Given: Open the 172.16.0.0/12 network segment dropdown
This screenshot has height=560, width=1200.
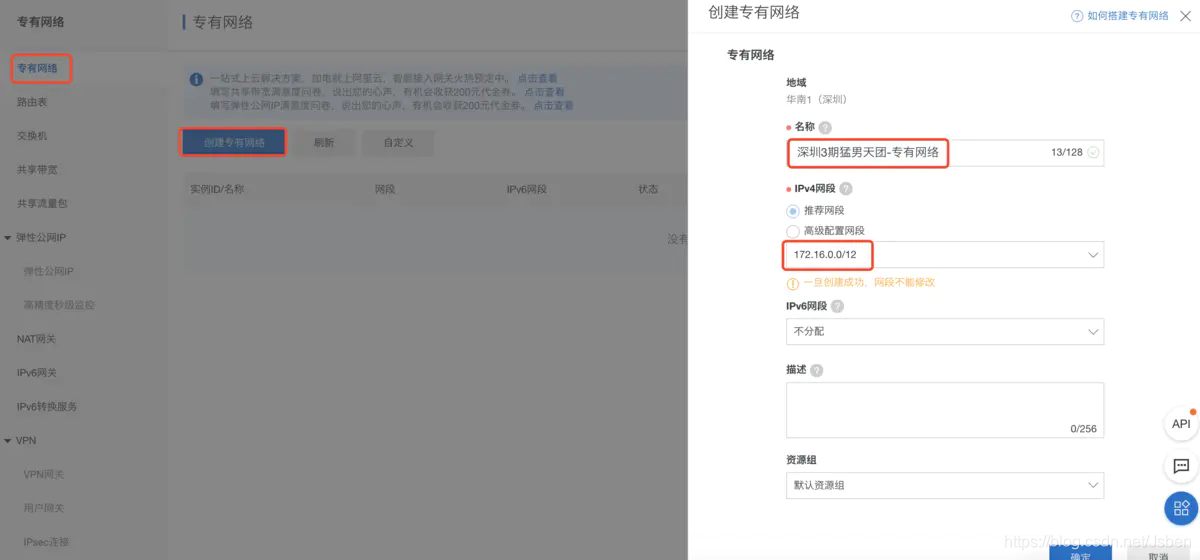Looking at the screenshot, I should pyautogui.click(x=945, y=255).
